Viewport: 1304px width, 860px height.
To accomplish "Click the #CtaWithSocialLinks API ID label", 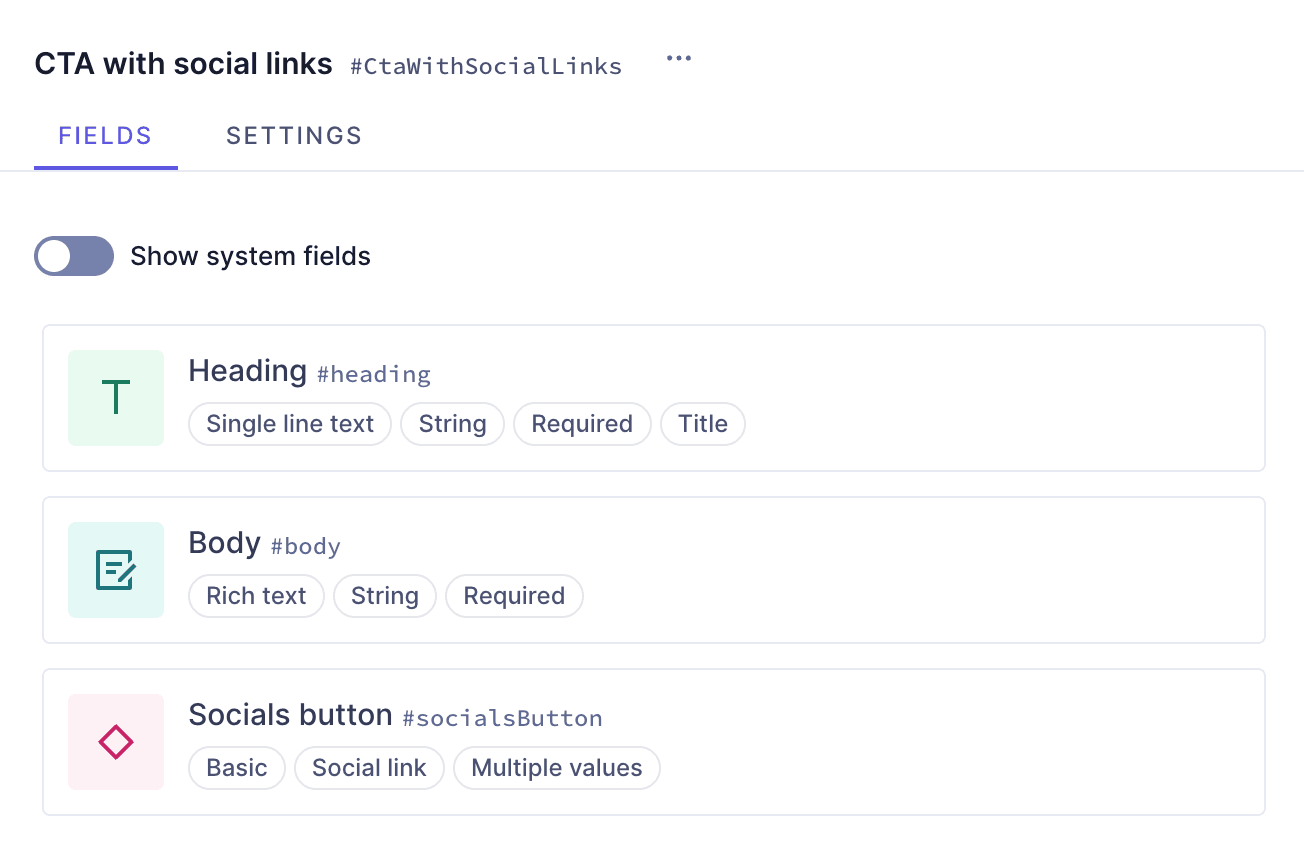I will 486,66.
